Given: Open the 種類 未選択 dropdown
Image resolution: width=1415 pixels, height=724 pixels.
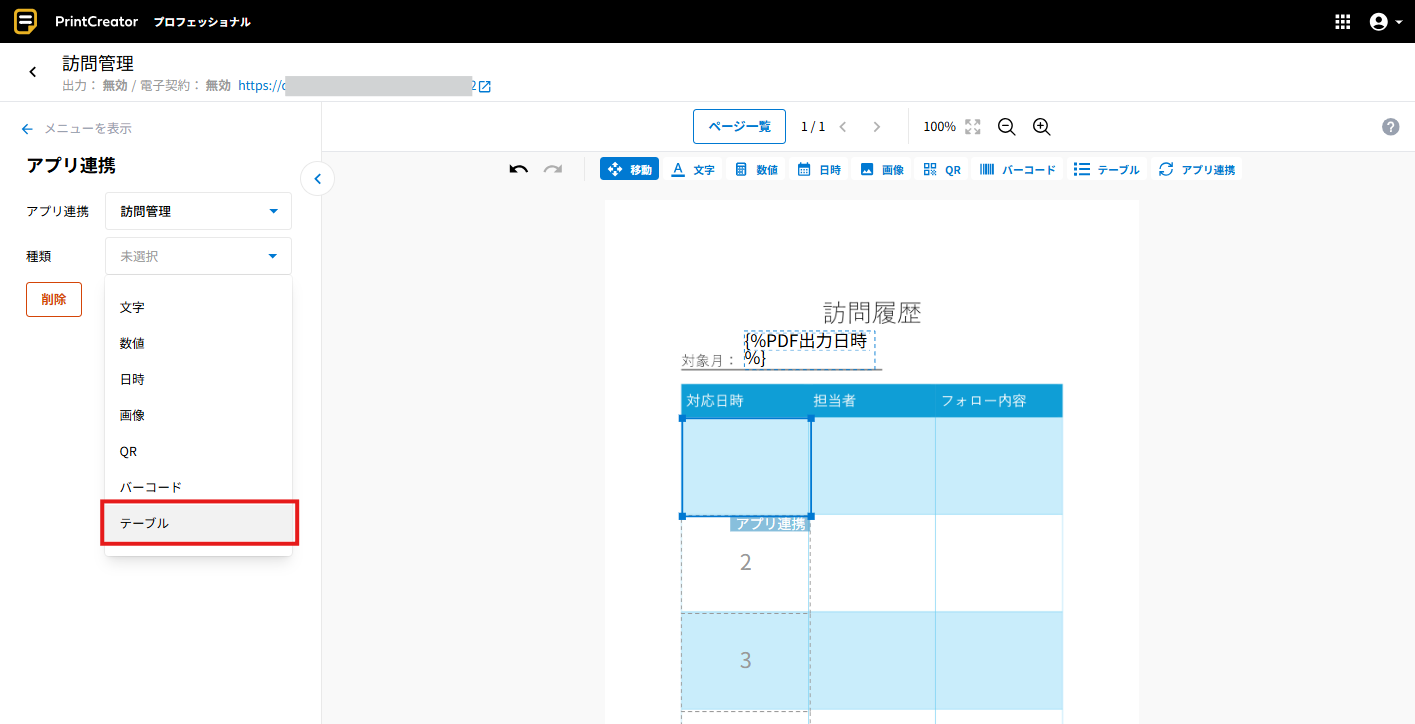Looking at the screenshot, I should tap(198, 256).
